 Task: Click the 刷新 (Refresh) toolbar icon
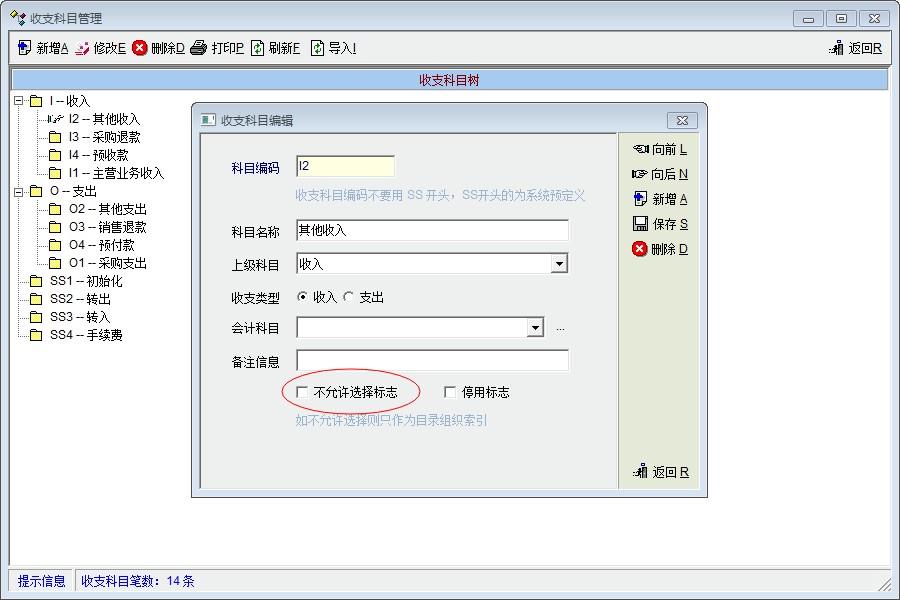(x=258, y=48)
